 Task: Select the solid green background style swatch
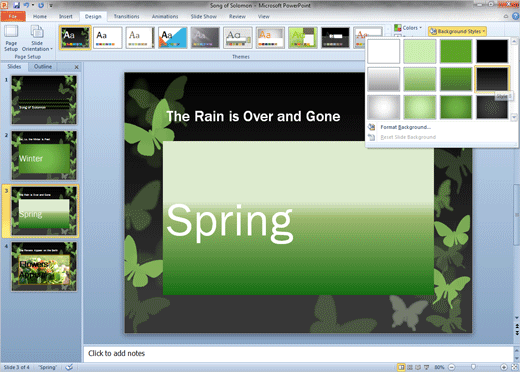456,51
